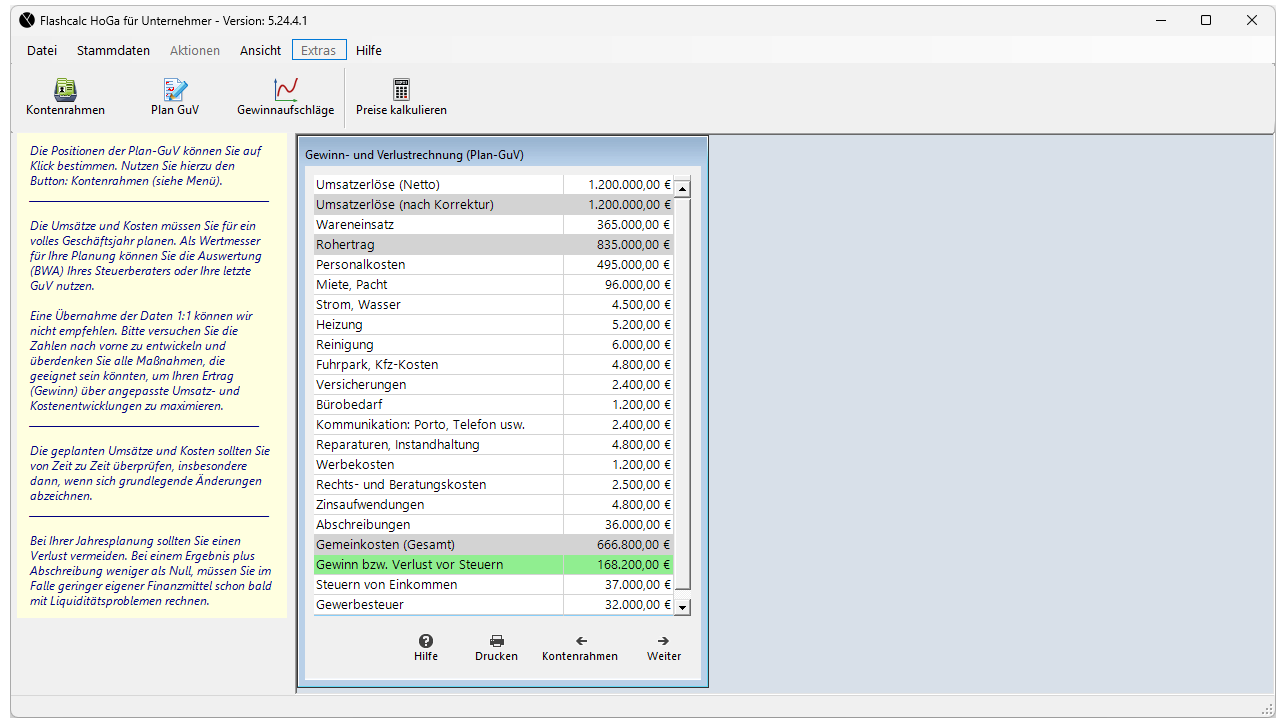Go back using Kontenrahmen left arrow
The width and height of the screenshot is (1286, 723).
[580, 641]
